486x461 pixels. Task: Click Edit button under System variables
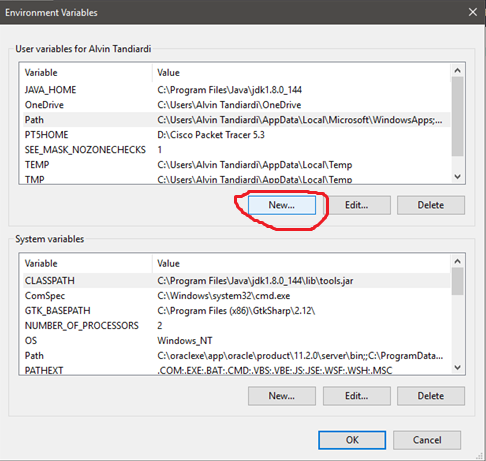[x=357, y=396]
